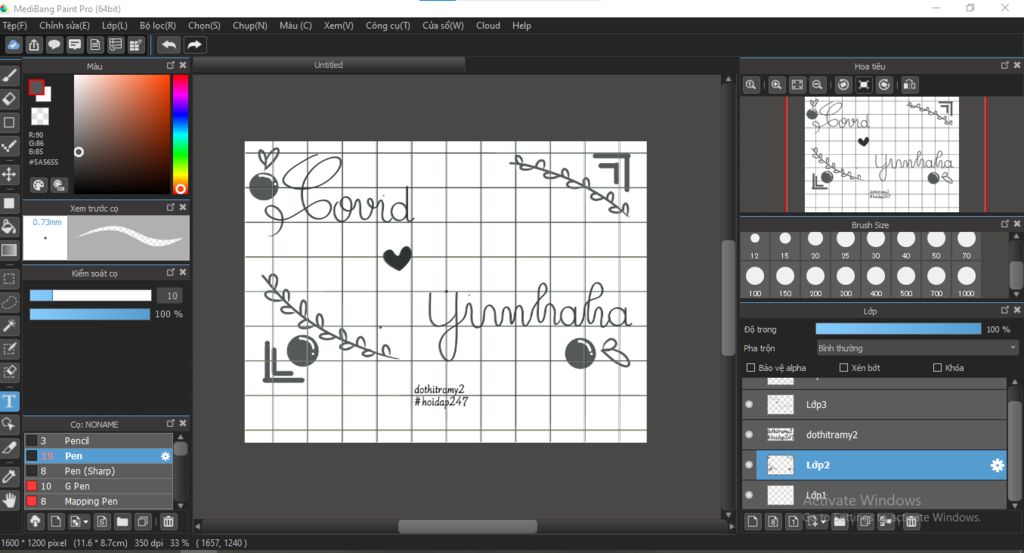This screenshot has height=553, width=1024.
Task: Select the rectangular Select tool
Action: pyautogui.click(x=9, y=279)
